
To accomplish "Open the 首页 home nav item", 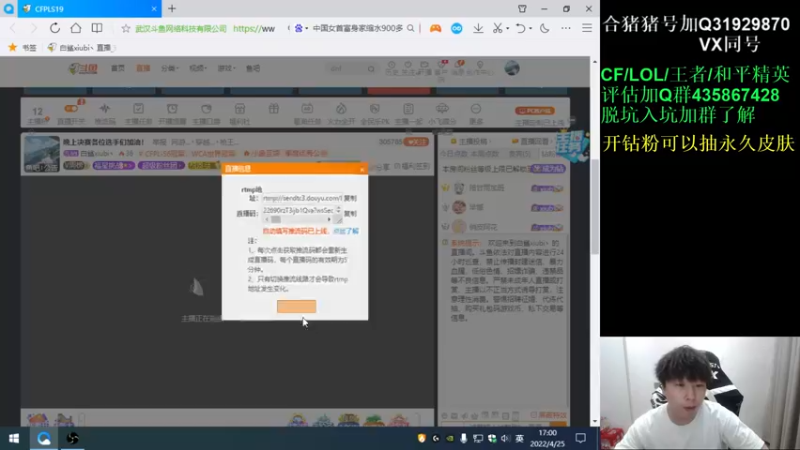I will (118, 68).
